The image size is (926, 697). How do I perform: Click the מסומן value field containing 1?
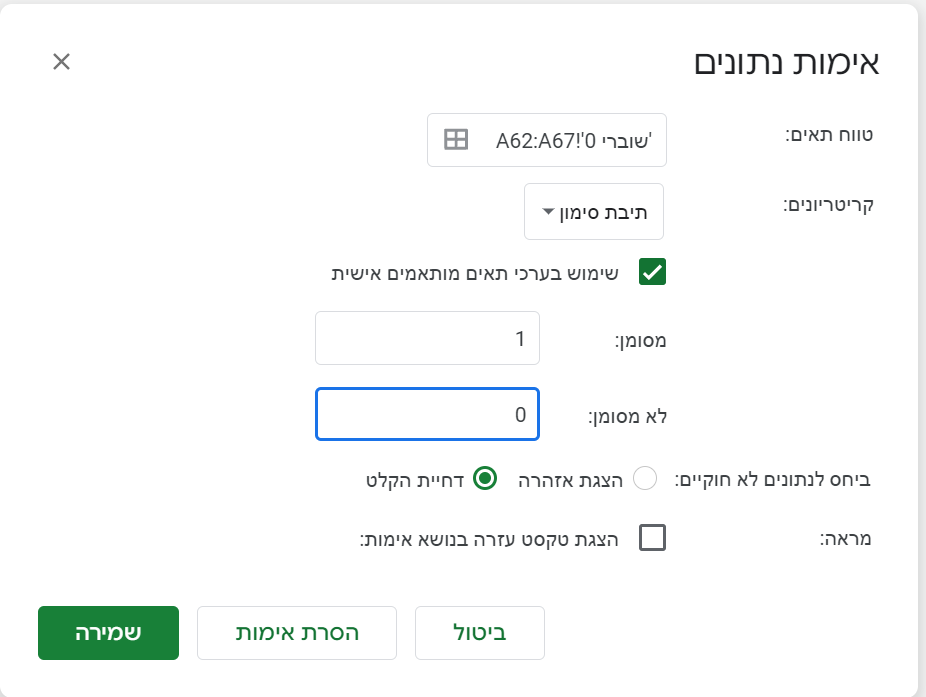[x=427, y=339]
